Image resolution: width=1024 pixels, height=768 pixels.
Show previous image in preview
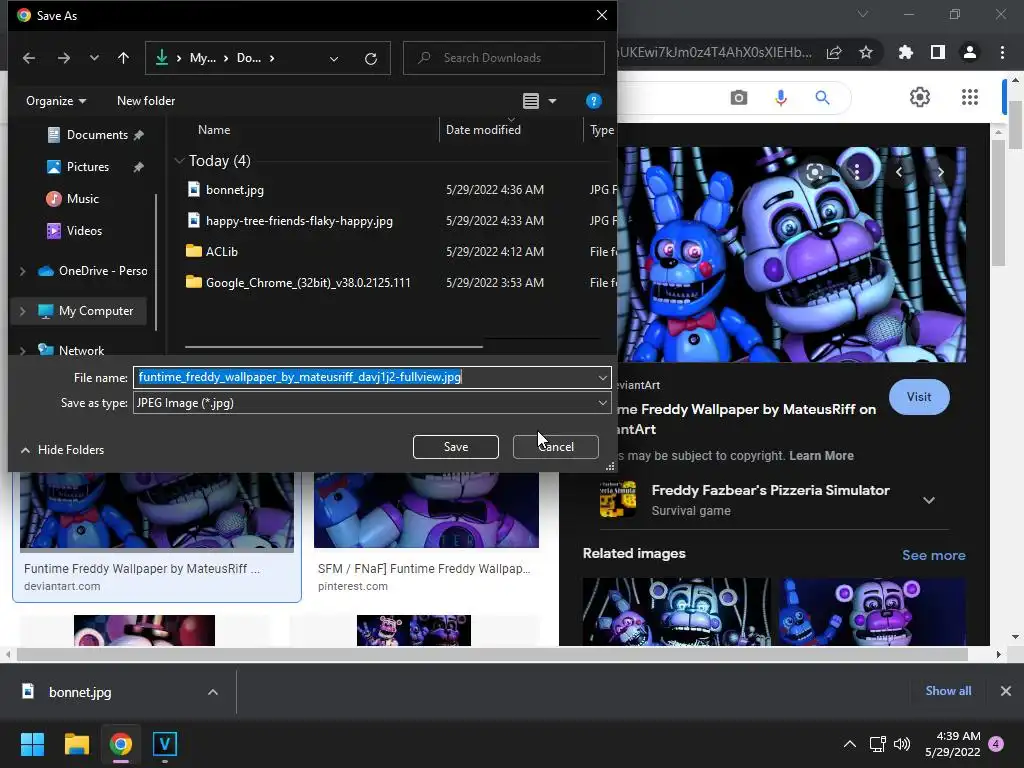coord(899,172)
